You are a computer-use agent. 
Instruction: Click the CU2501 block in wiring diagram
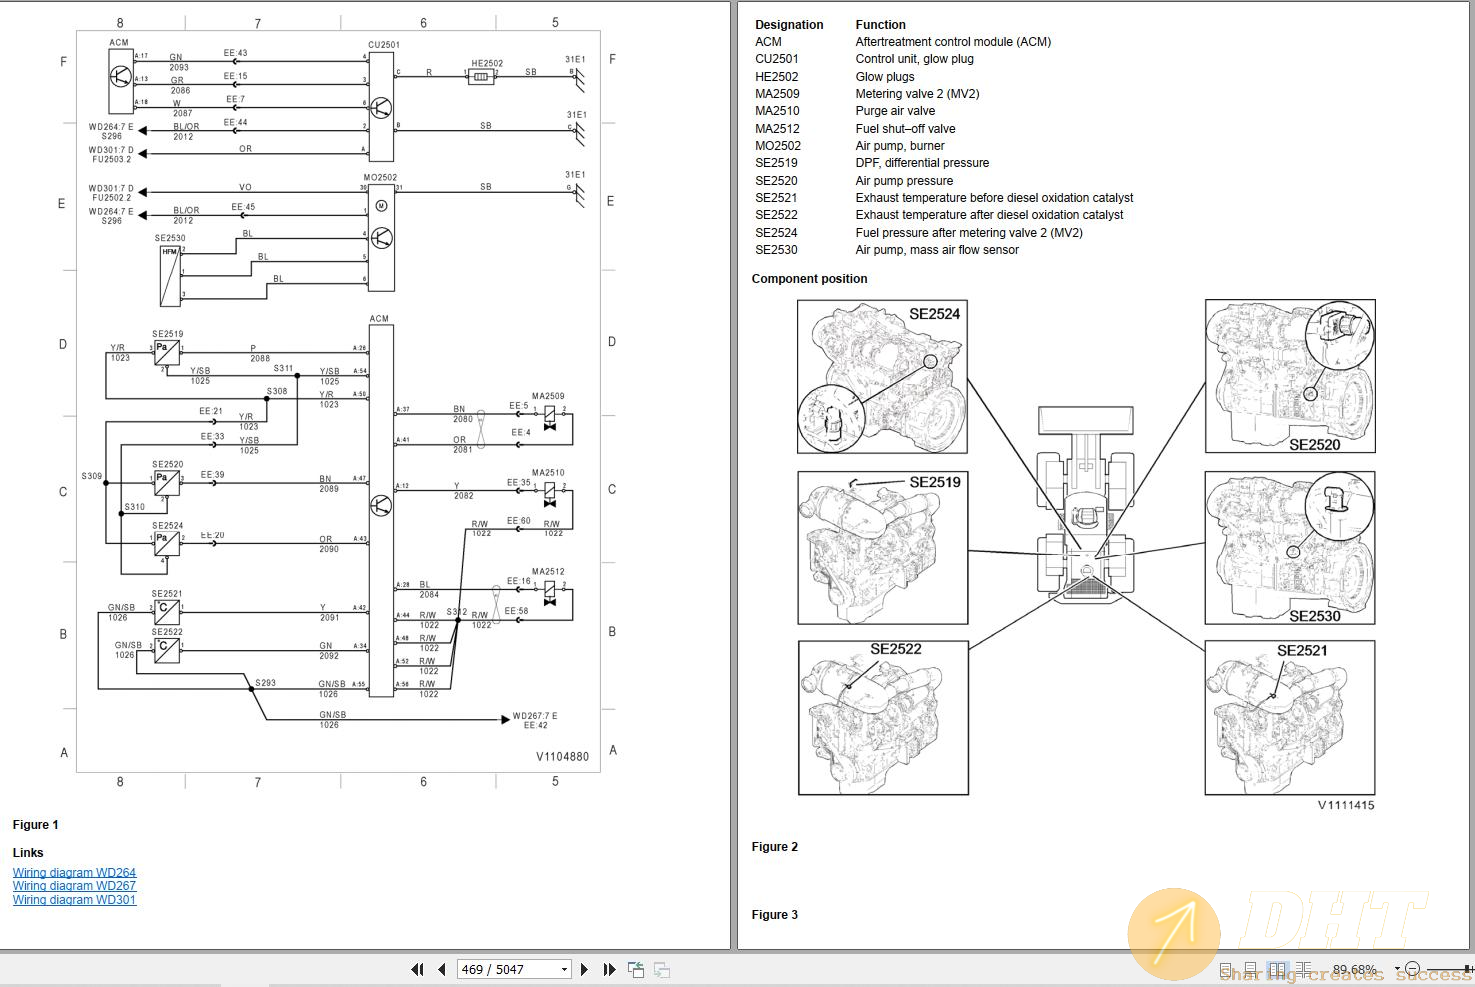click(381, 106)
